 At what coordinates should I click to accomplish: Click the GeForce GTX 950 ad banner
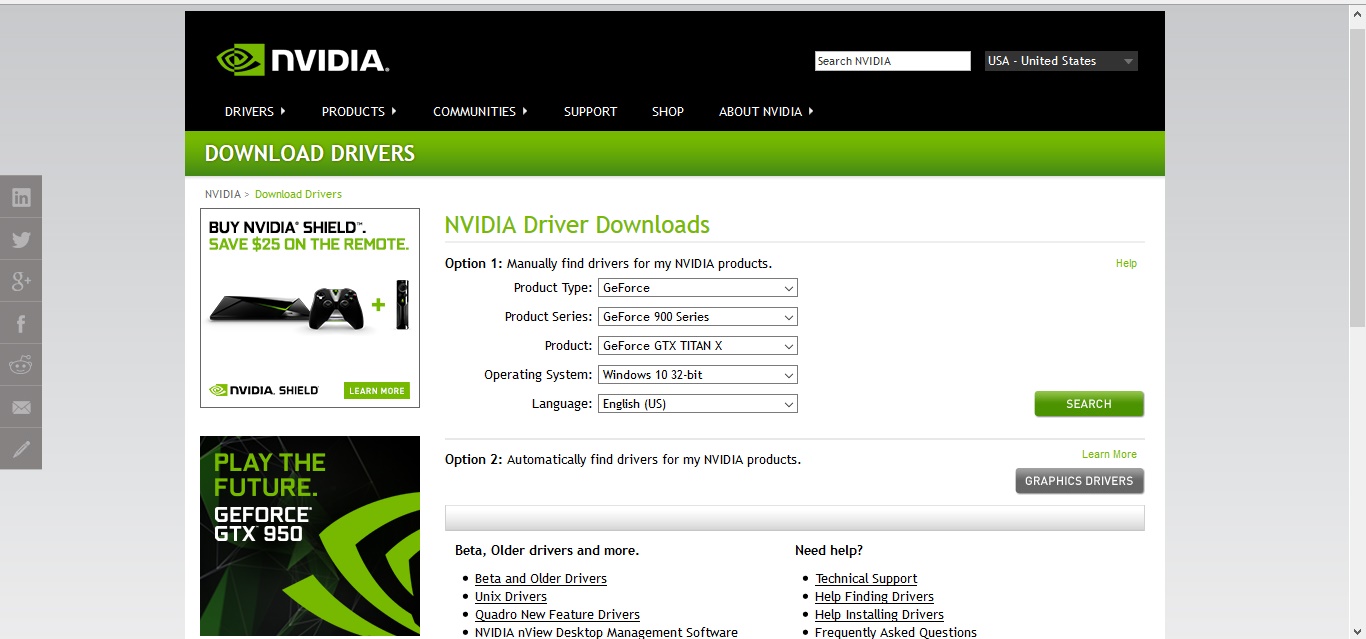coord(310,536)
